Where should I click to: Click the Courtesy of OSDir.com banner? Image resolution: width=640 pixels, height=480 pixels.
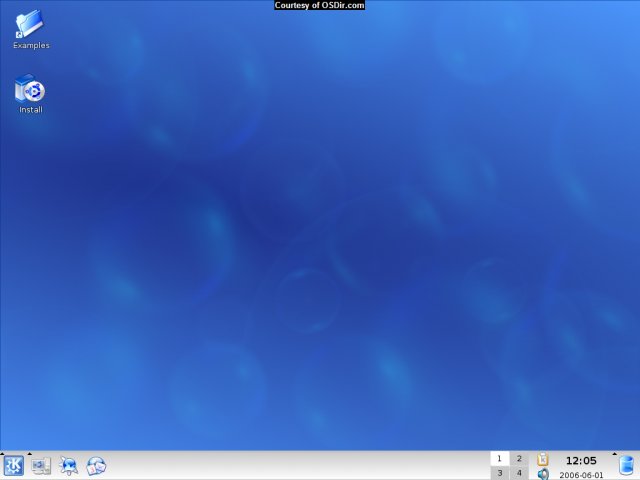[320, 5]
